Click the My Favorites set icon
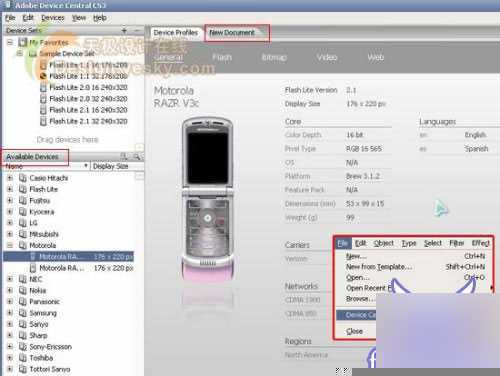 [x=23, y=42]
